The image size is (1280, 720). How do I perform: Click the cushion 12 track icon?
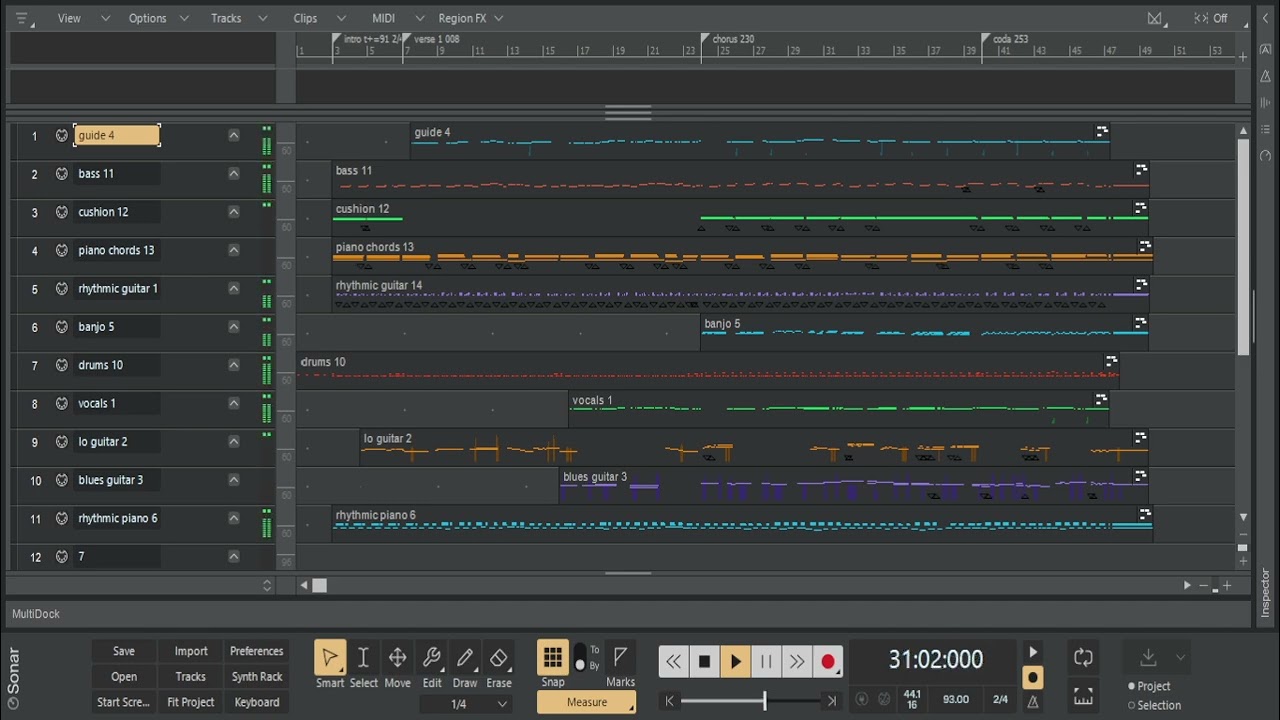[62, 212]
